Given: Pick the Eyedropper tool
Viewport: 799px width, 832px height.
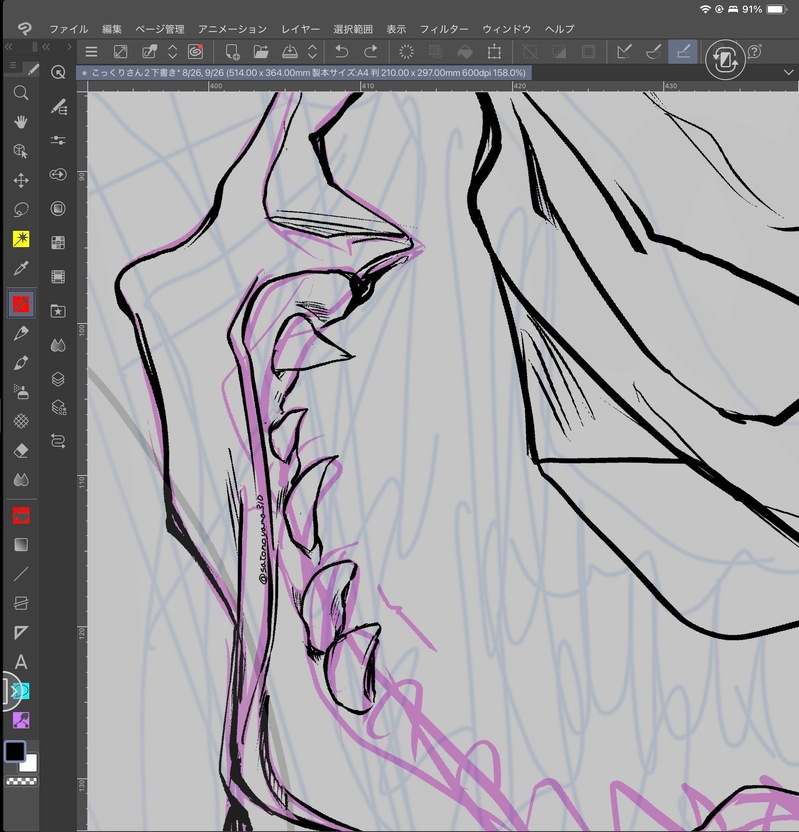Looking at the screenshot, I should (x=20, y=270).
